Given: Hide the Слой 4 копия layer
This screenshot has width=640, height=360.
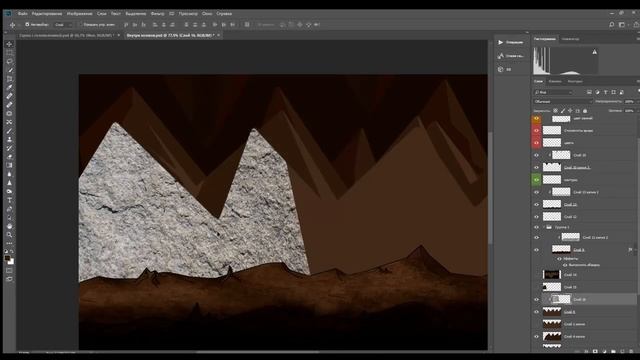Looking at the screenshot, I should click(x=536, y=337).
